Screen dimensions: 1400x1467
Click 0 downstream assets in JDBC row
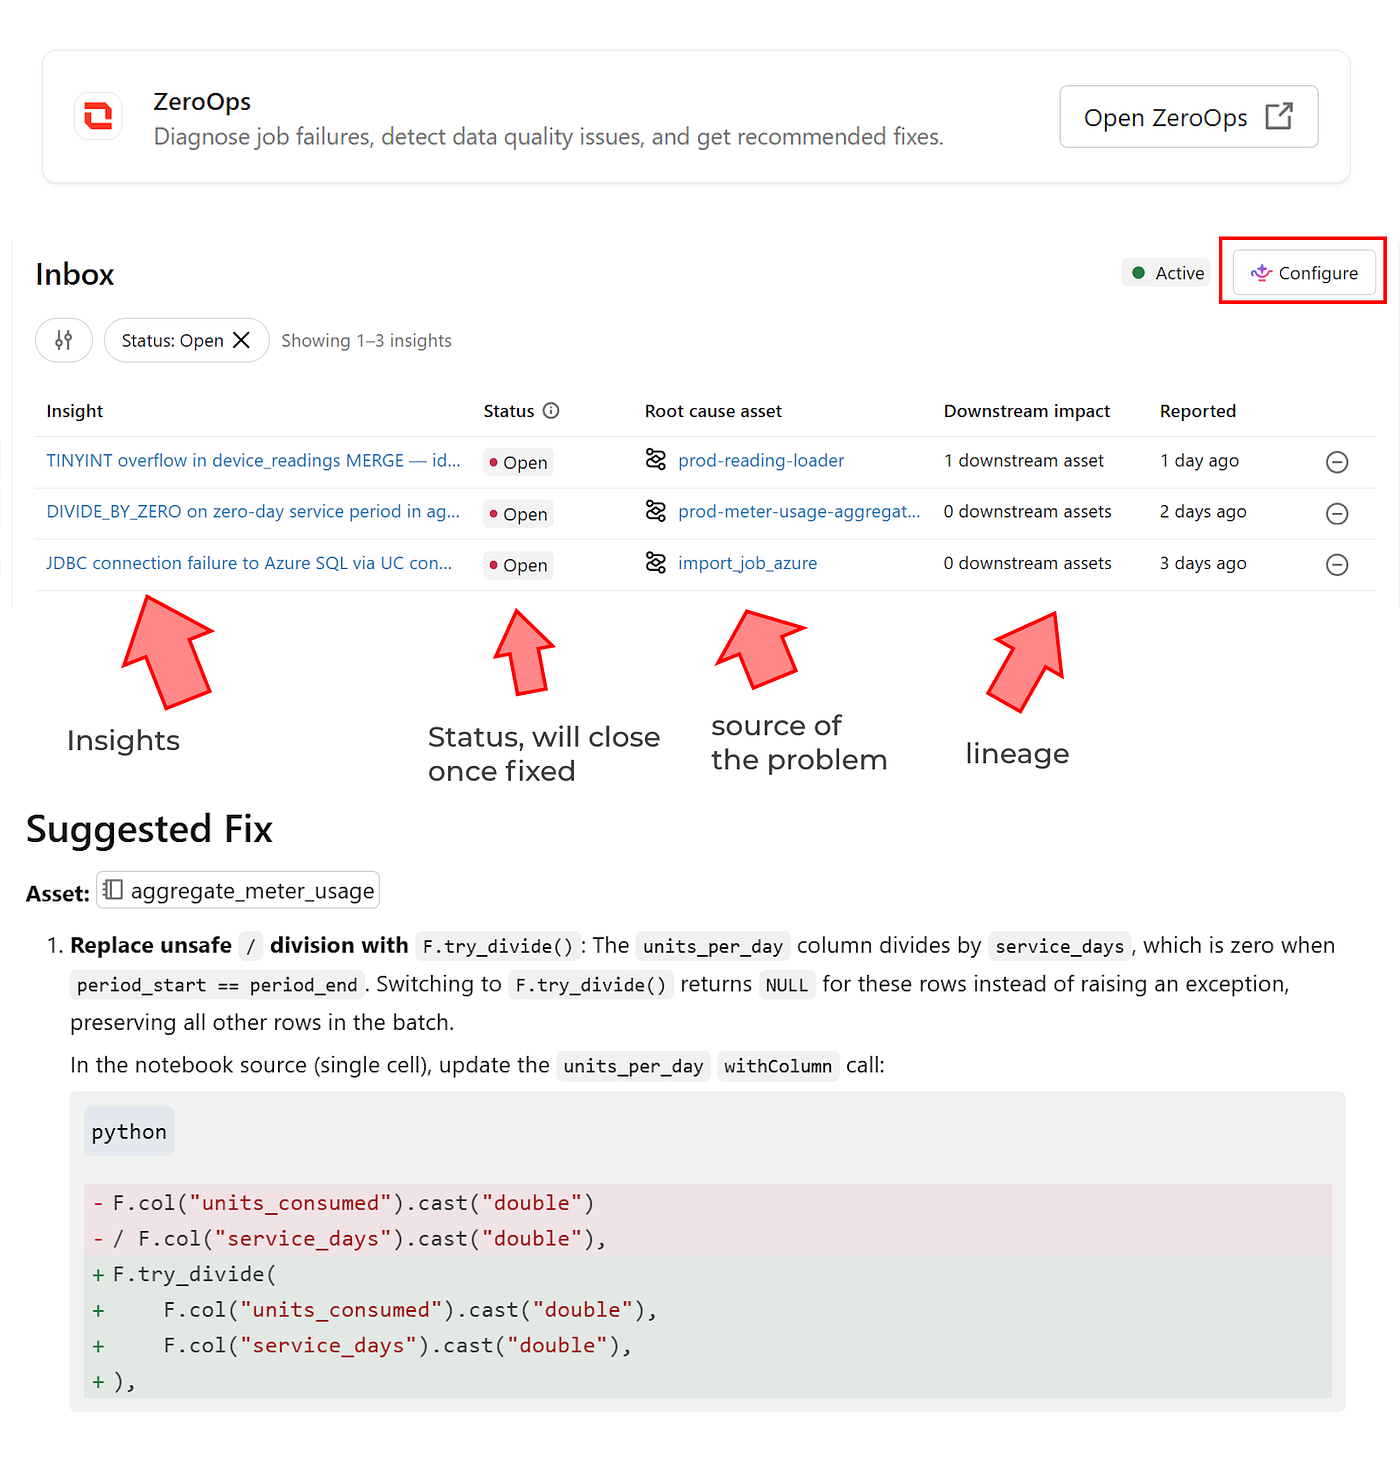coord(1027,564)
